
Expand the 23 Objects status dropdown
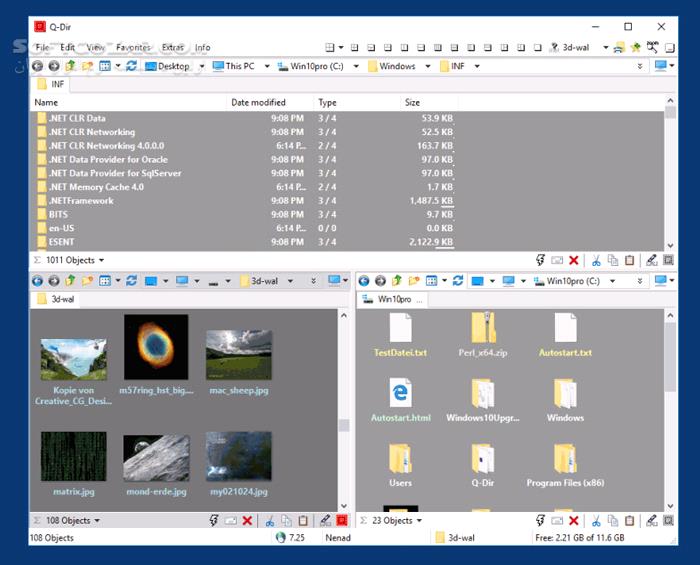click(x=419, y=520)
